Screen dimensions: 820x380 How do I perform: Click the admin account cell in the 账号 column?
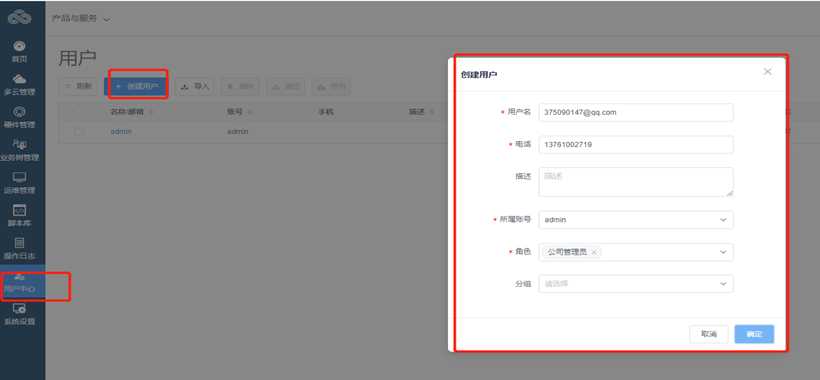(237, 132)
